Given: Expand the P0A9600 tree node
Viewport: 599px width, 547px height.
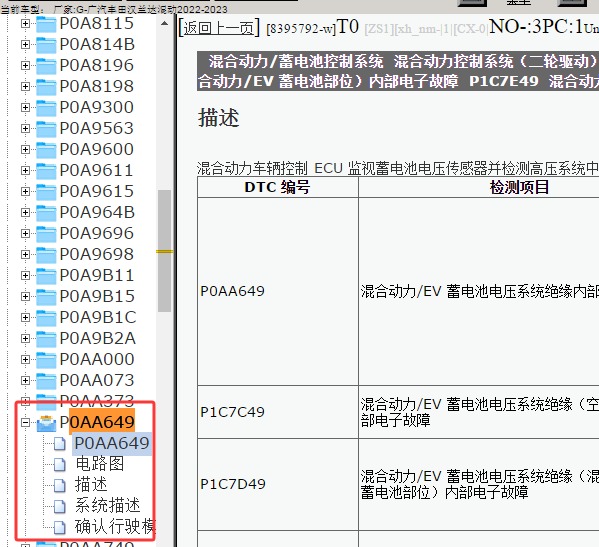Looking at the screenshot, I should [25, 150].
